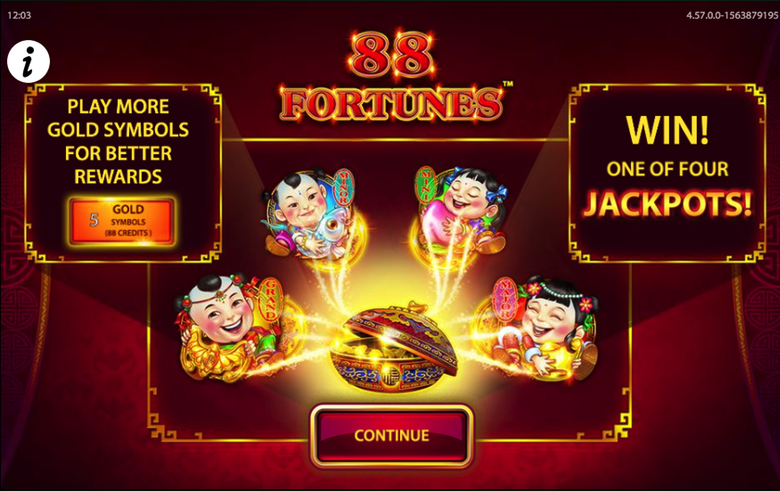Click the Continue button
Viewport: 780px width, 491px height.
point(391,435)
